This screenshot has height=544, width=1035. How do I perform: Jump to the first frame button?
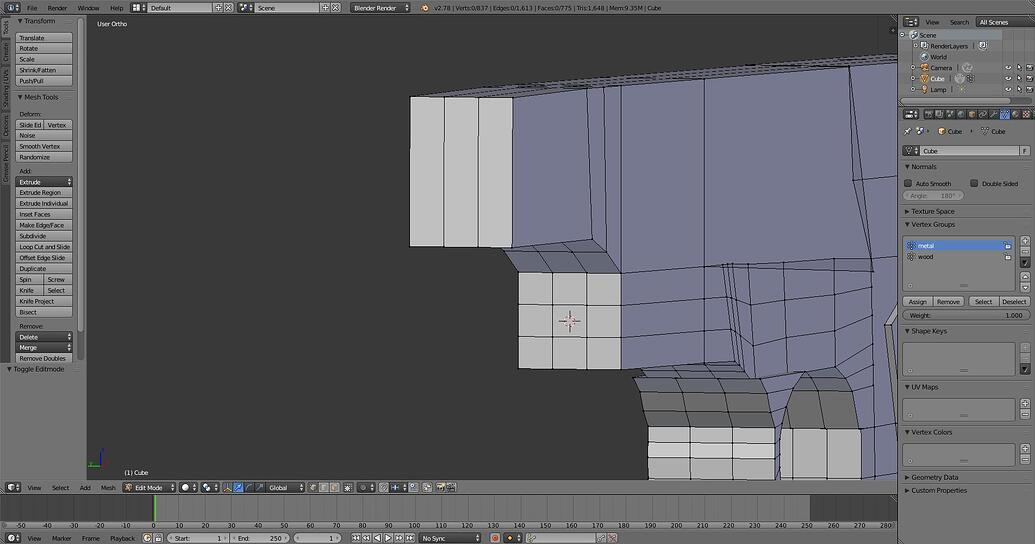coord(356,538)
